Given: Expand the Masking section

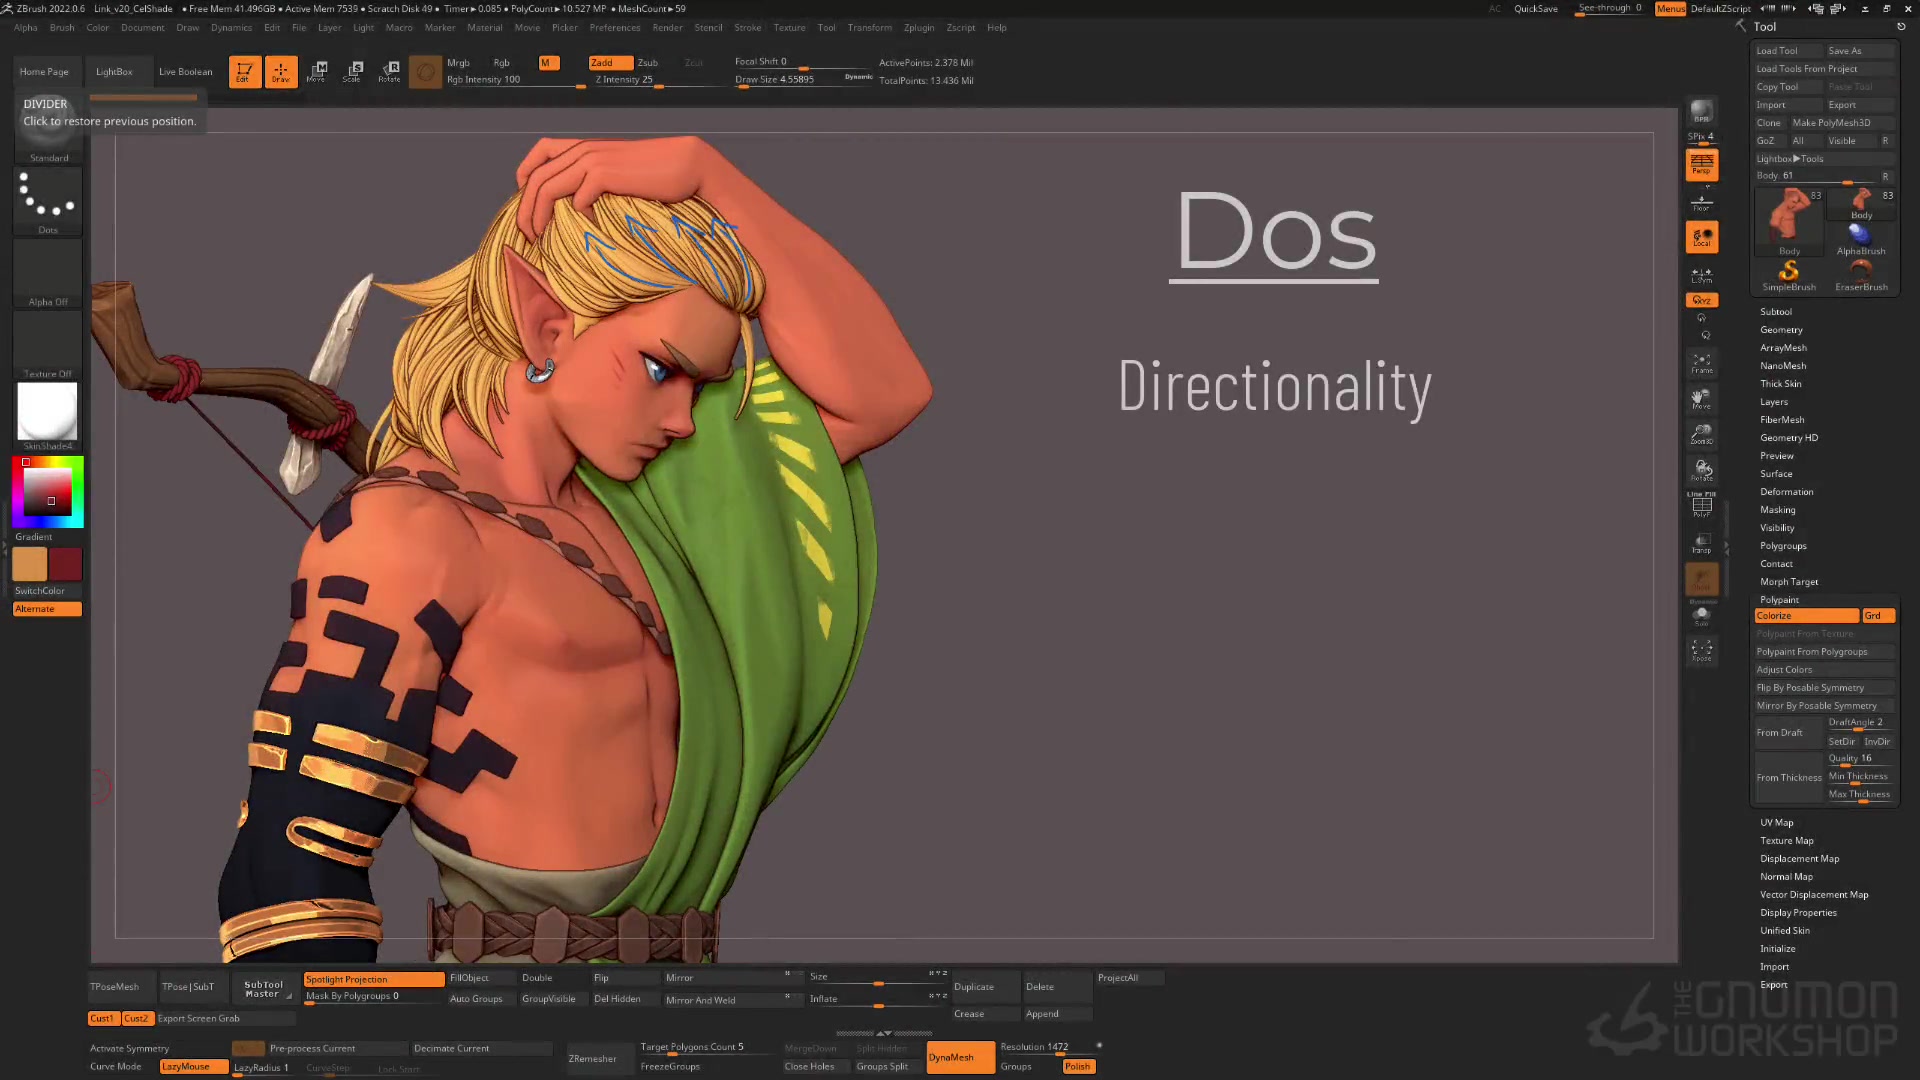Looking at the screenshot, I should click(x=1777, y=510).
